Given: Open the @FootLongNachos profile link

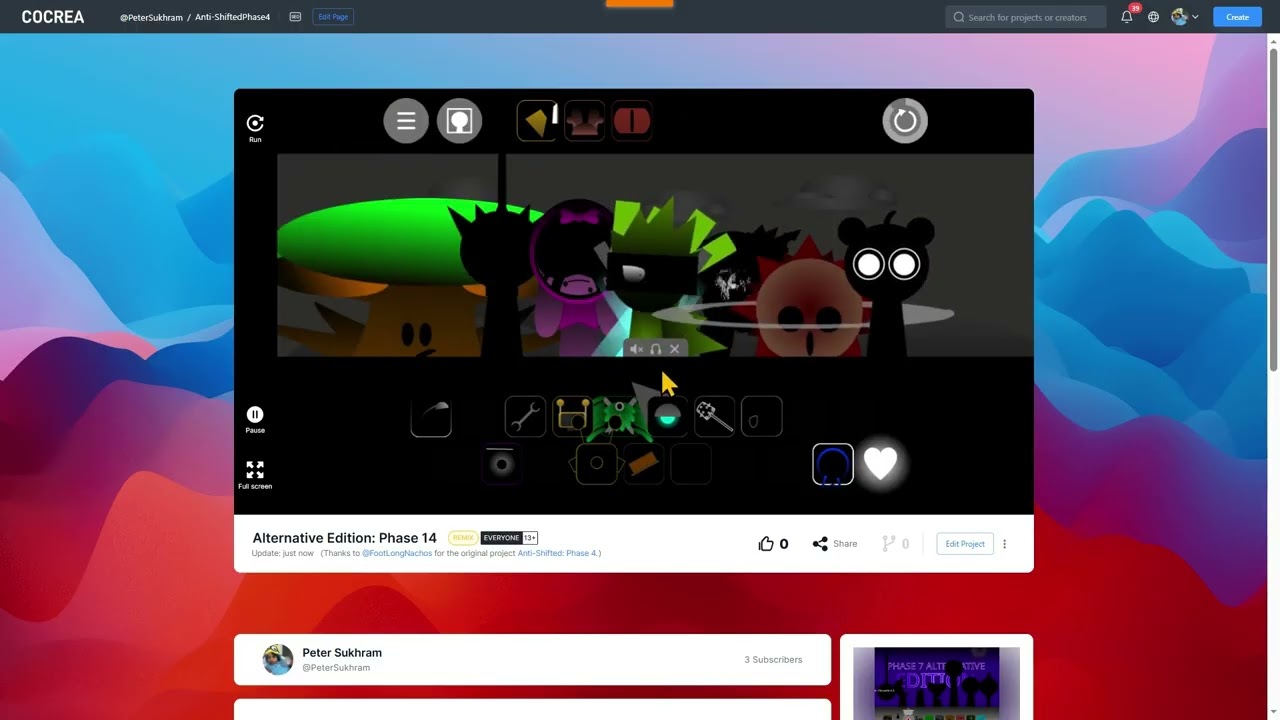Looking at the screenshot, I should pos(397,553).
